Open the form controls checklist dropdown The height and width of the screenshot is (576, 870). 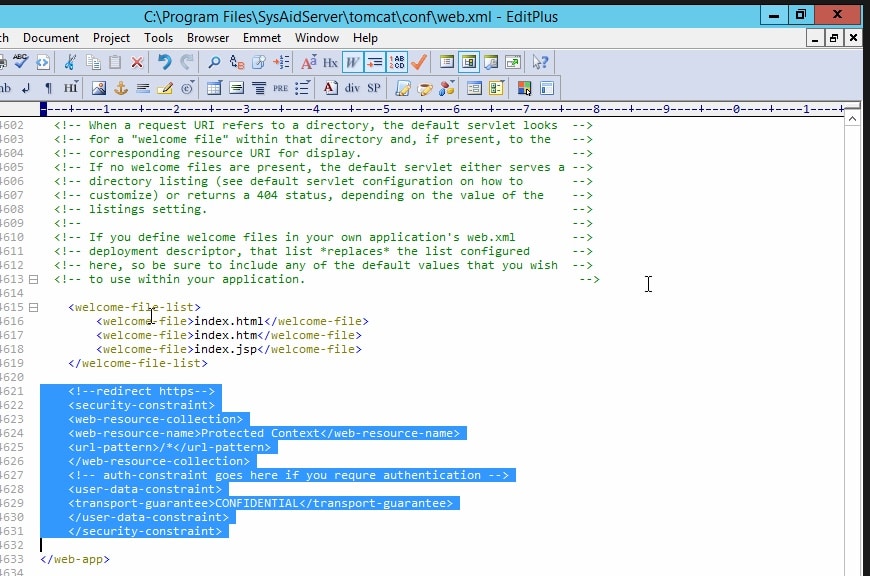(497, 88)
